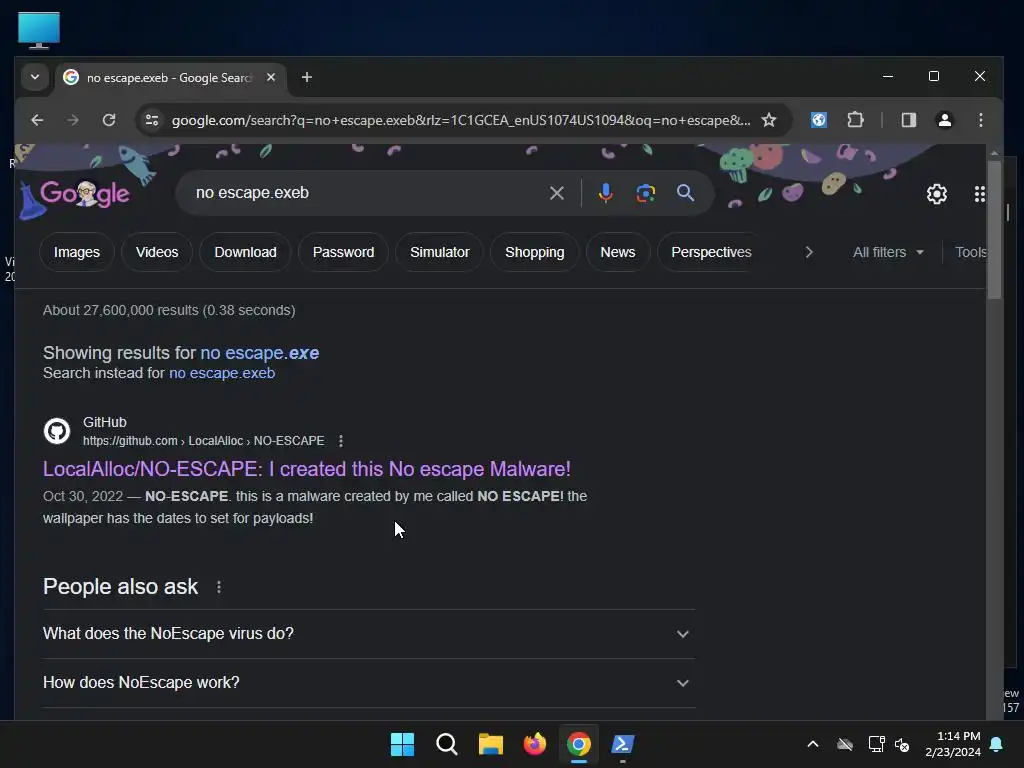Open the Windows Start menu
The width and height of the screenshot is (1024, 768).
(x=402, y=744)
